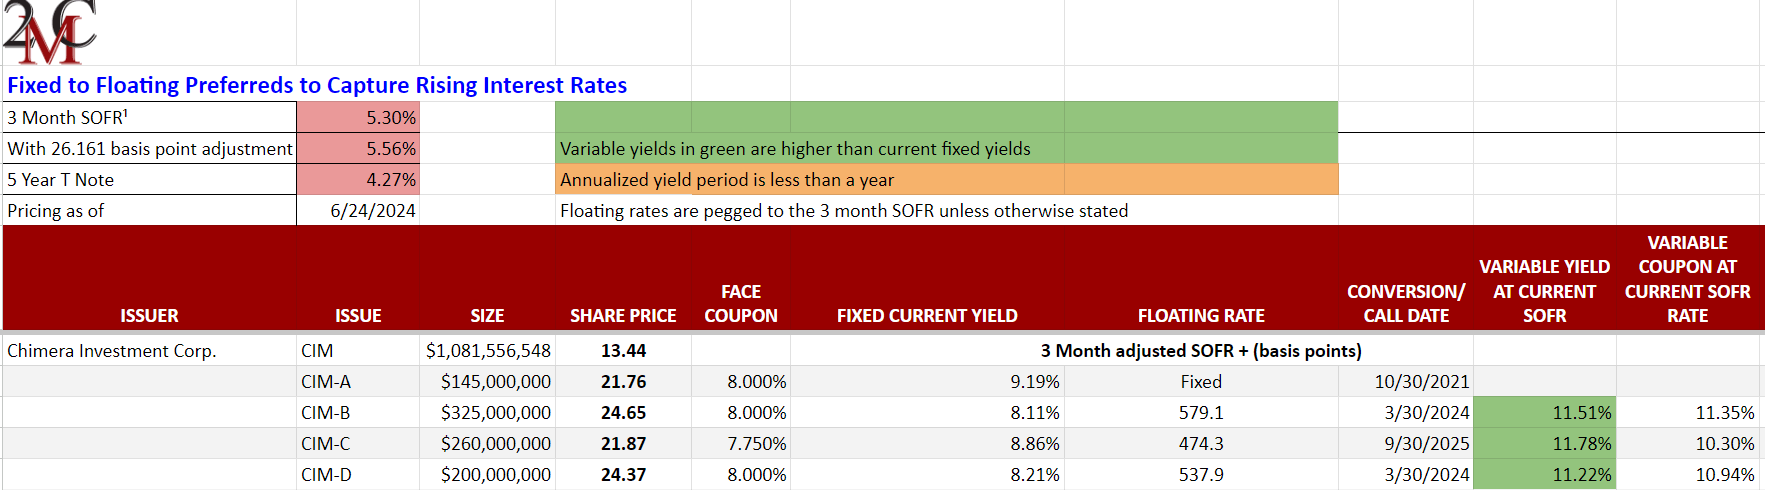The height and width of the screenshot is (490, 1765).
Task: Select the blue 'Fixed to Floating Preferreds' title
Action: point(317,85)
